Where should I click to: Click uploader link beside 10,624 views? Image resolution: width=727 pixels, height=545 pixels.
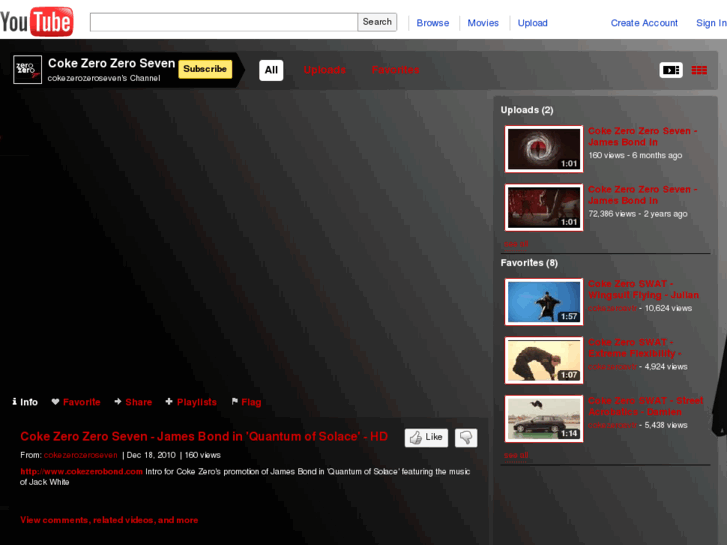point(612,308)
